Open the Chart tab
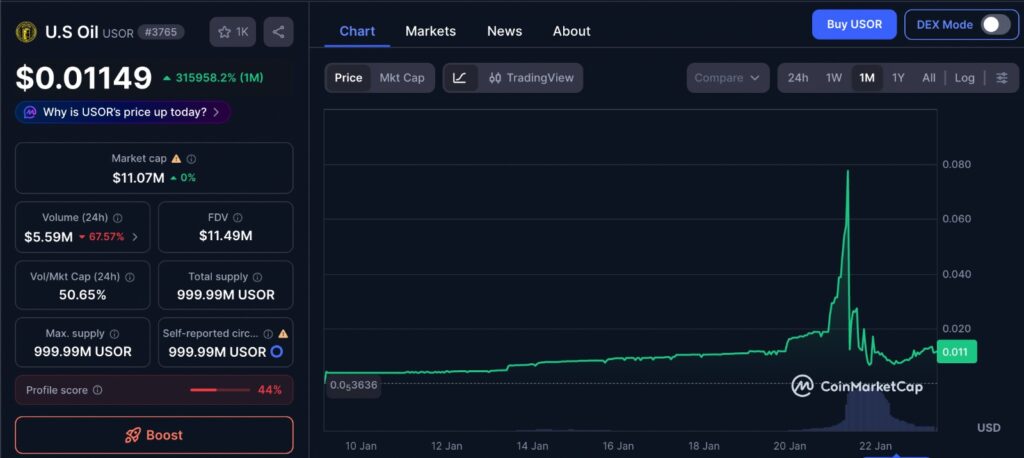The width and height of the screenshot is (1024, 458). (x=357, y=31)
